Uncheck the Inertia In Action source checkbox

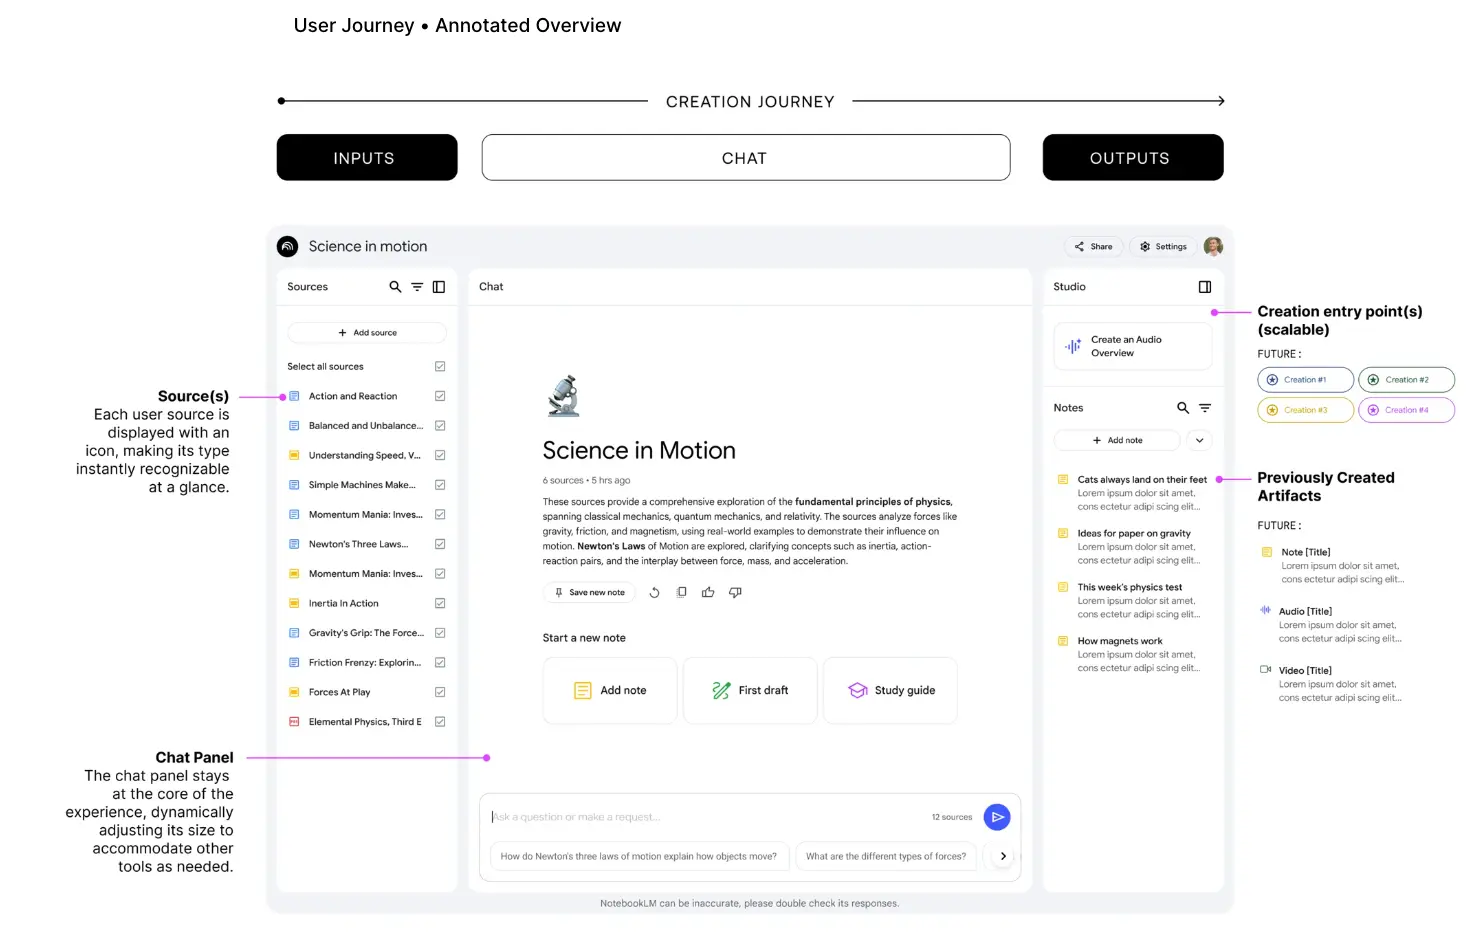point(440,604)
